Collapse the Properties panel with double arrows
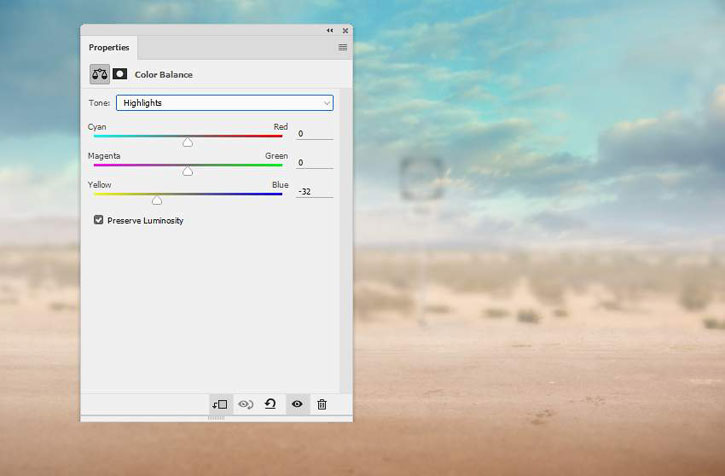 330,31
